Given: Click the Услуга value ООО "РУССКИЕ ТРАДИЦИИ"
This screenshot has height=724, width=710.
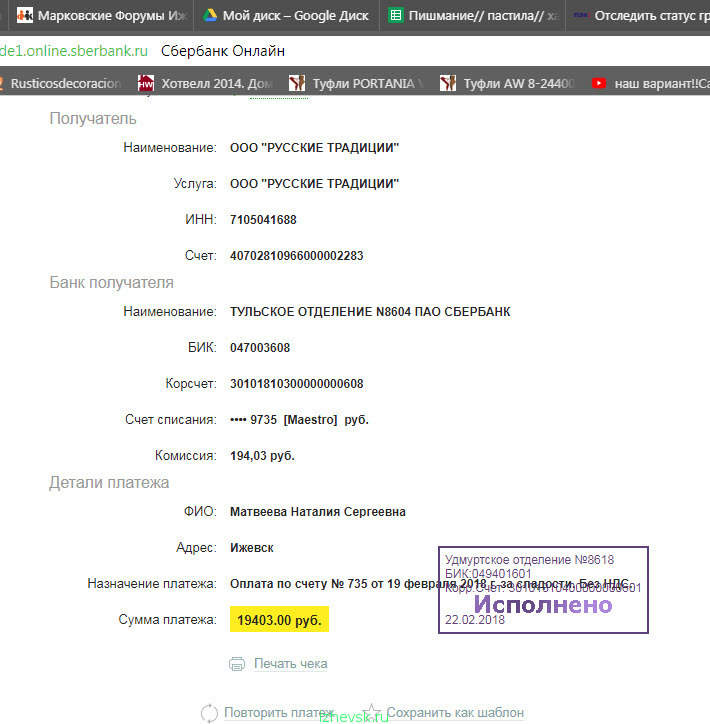Looking at the screenshot, I should coord(314,184).
